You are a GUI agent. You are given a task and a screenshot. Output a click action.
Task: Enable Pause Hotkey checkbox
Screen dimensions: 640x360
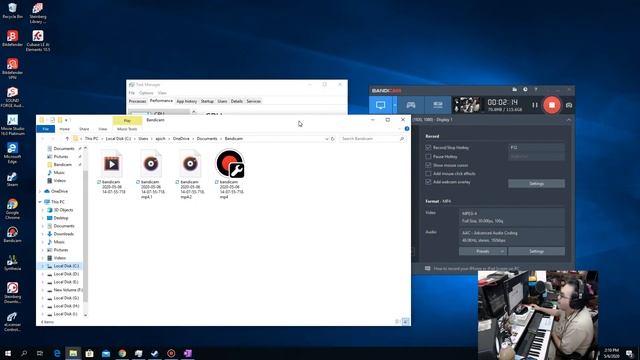[x=428, y=156]
